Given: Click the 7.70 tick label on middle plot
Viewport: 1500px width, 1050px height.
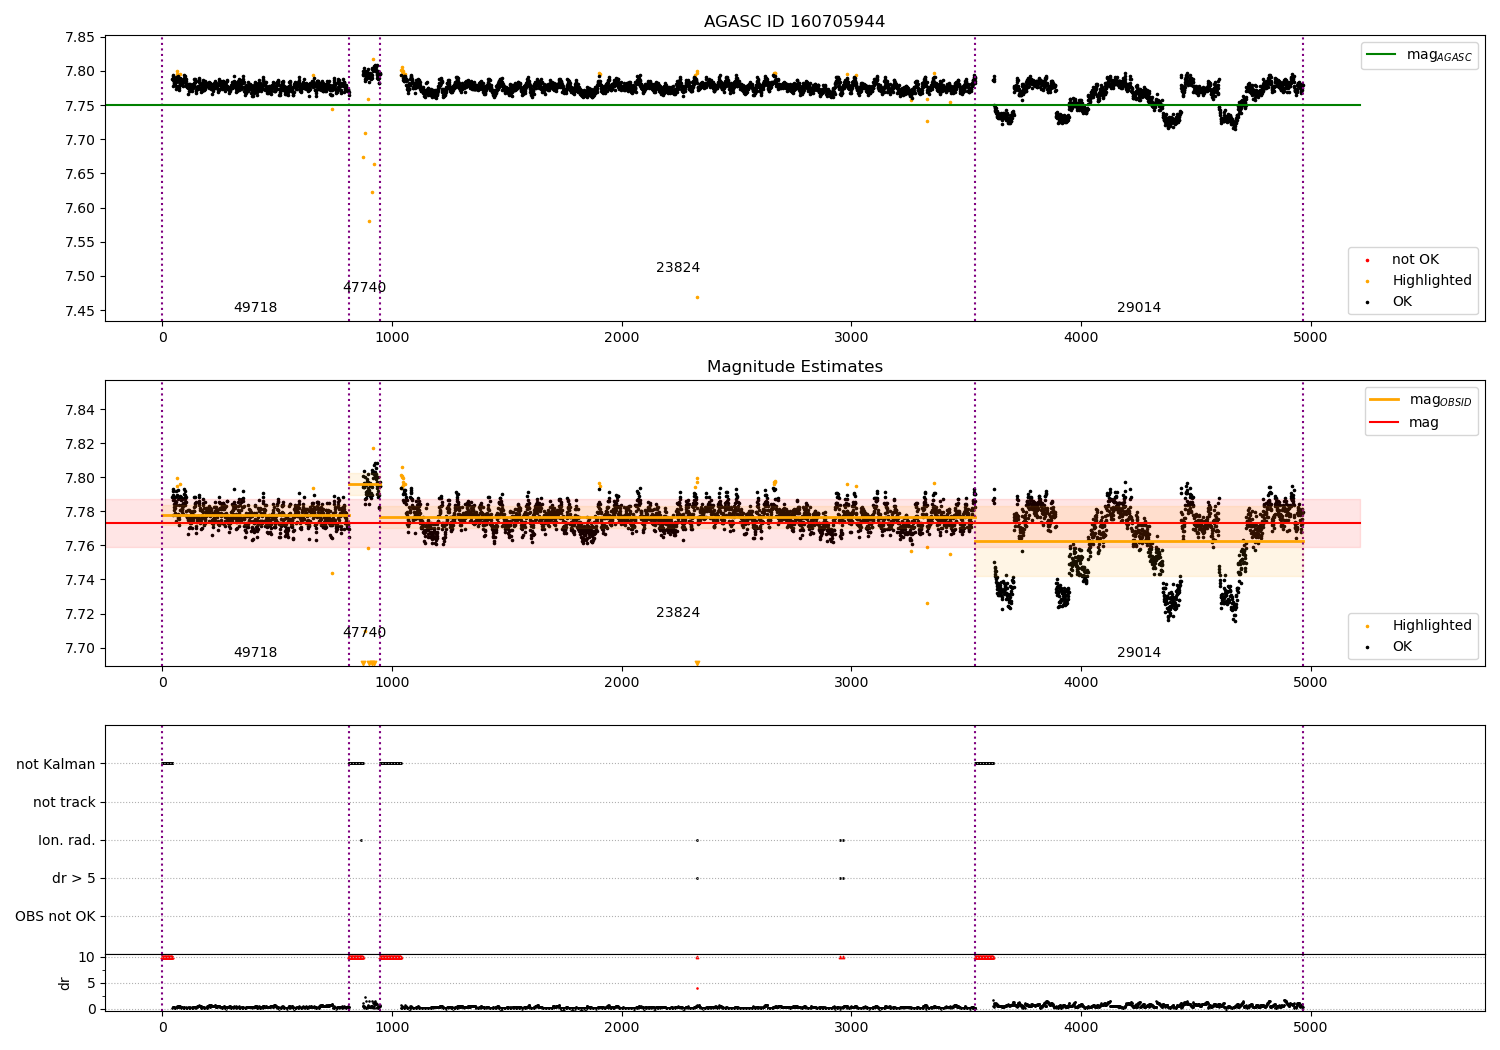Looking at the screenshot, I should click(79, 648).
